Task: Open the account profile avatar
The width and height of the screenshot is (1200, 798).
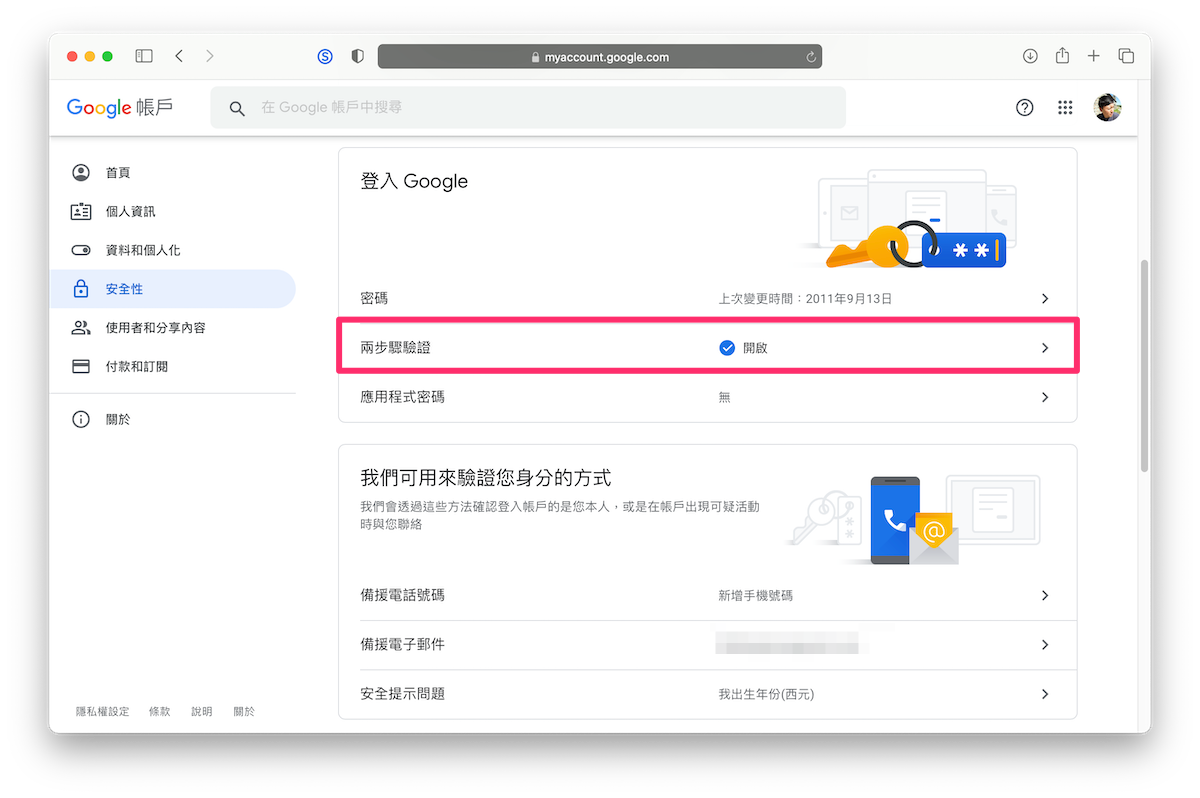Action: pos(1108,108)
